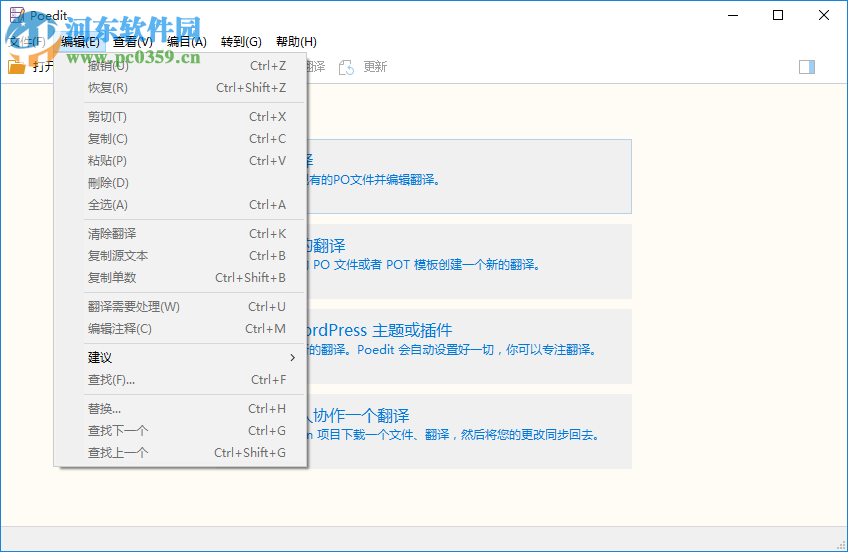Image resolution: width=848 pixels, height=552 pixels.
Task: Choose 粘贴(P) paste menu entry
Action: (181, 161)
